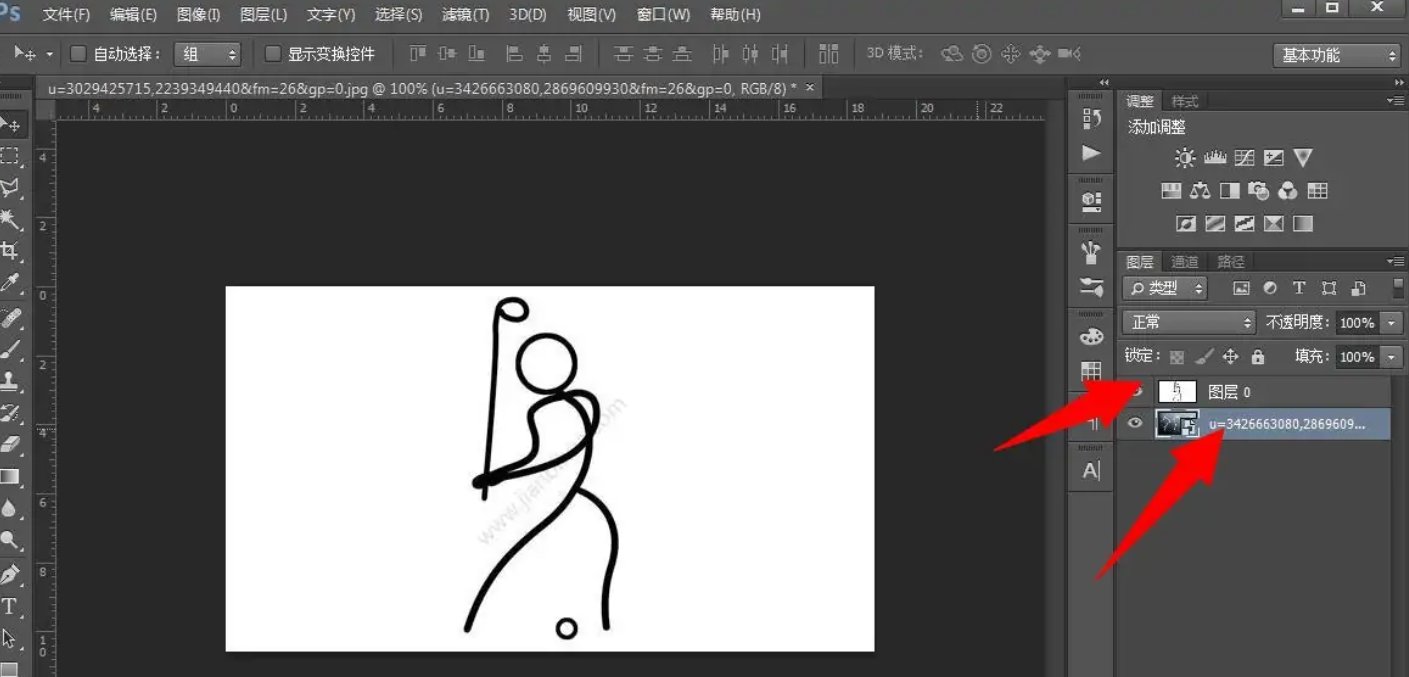Expand the 不透明度 opacity dropdown arrow
This screenshot has height=677, width=1409.
(1392, 323)
